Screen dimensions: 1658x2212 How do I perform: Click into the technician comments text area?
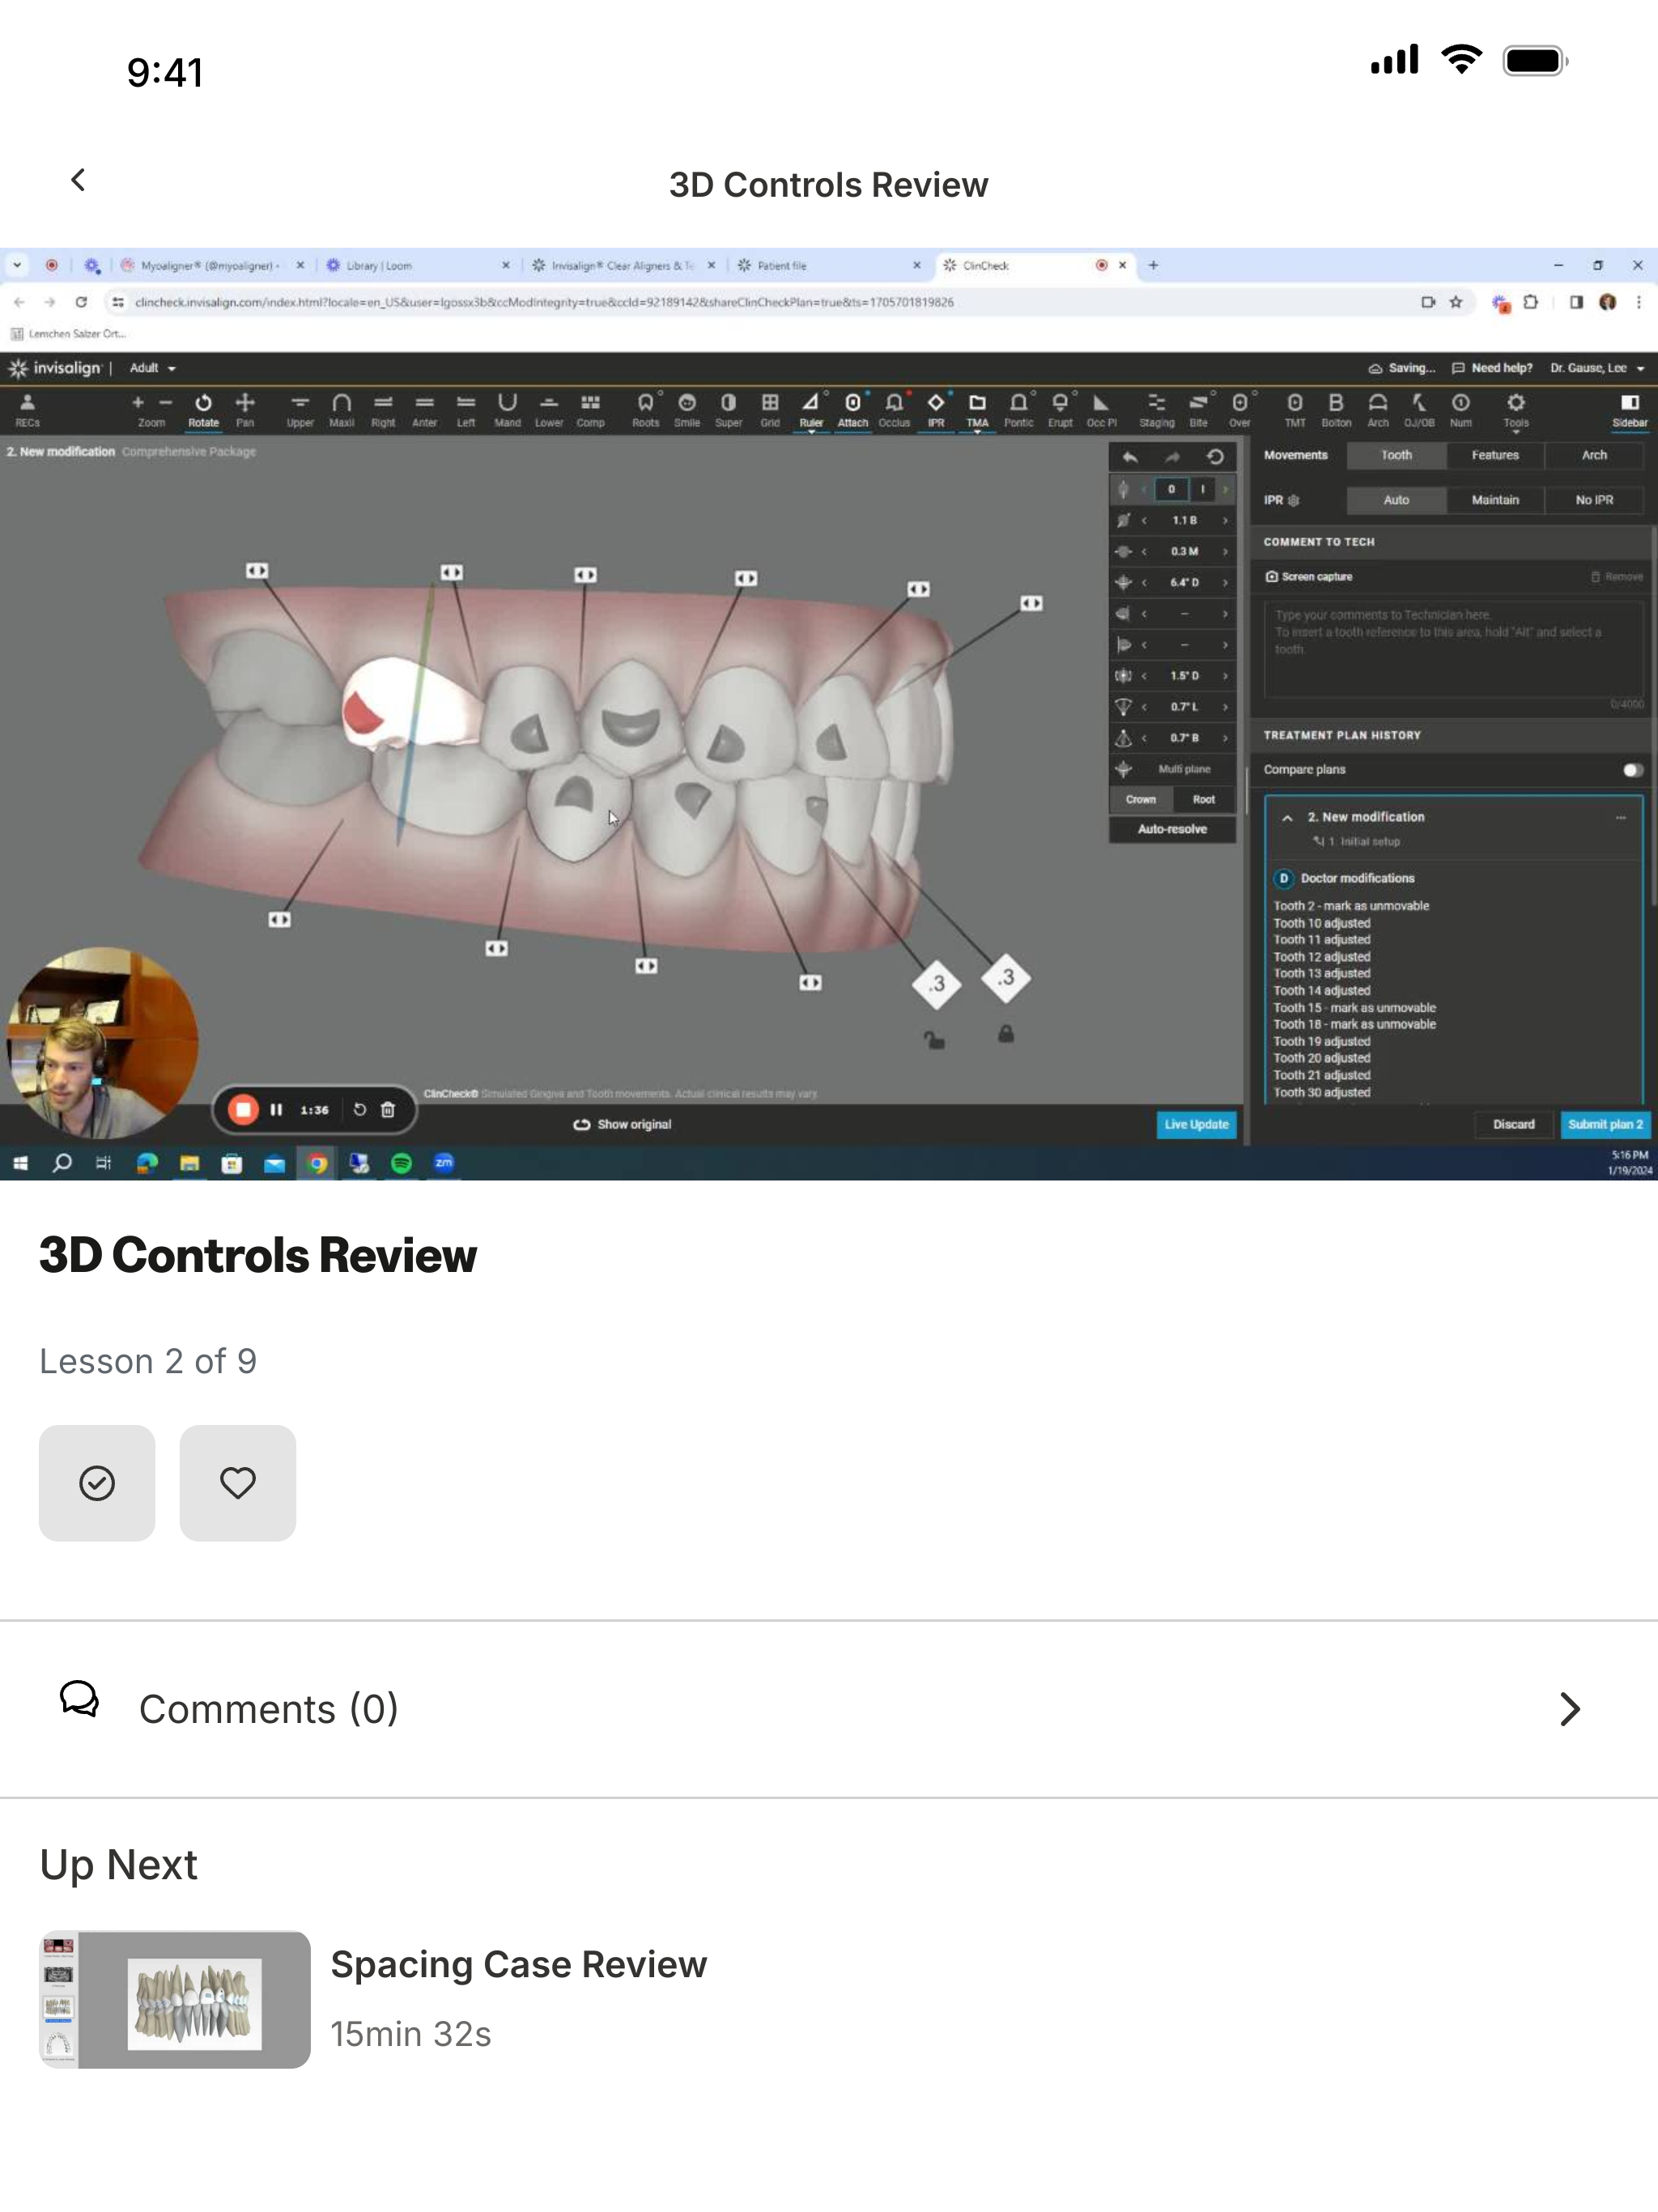tap(1454, 651)
